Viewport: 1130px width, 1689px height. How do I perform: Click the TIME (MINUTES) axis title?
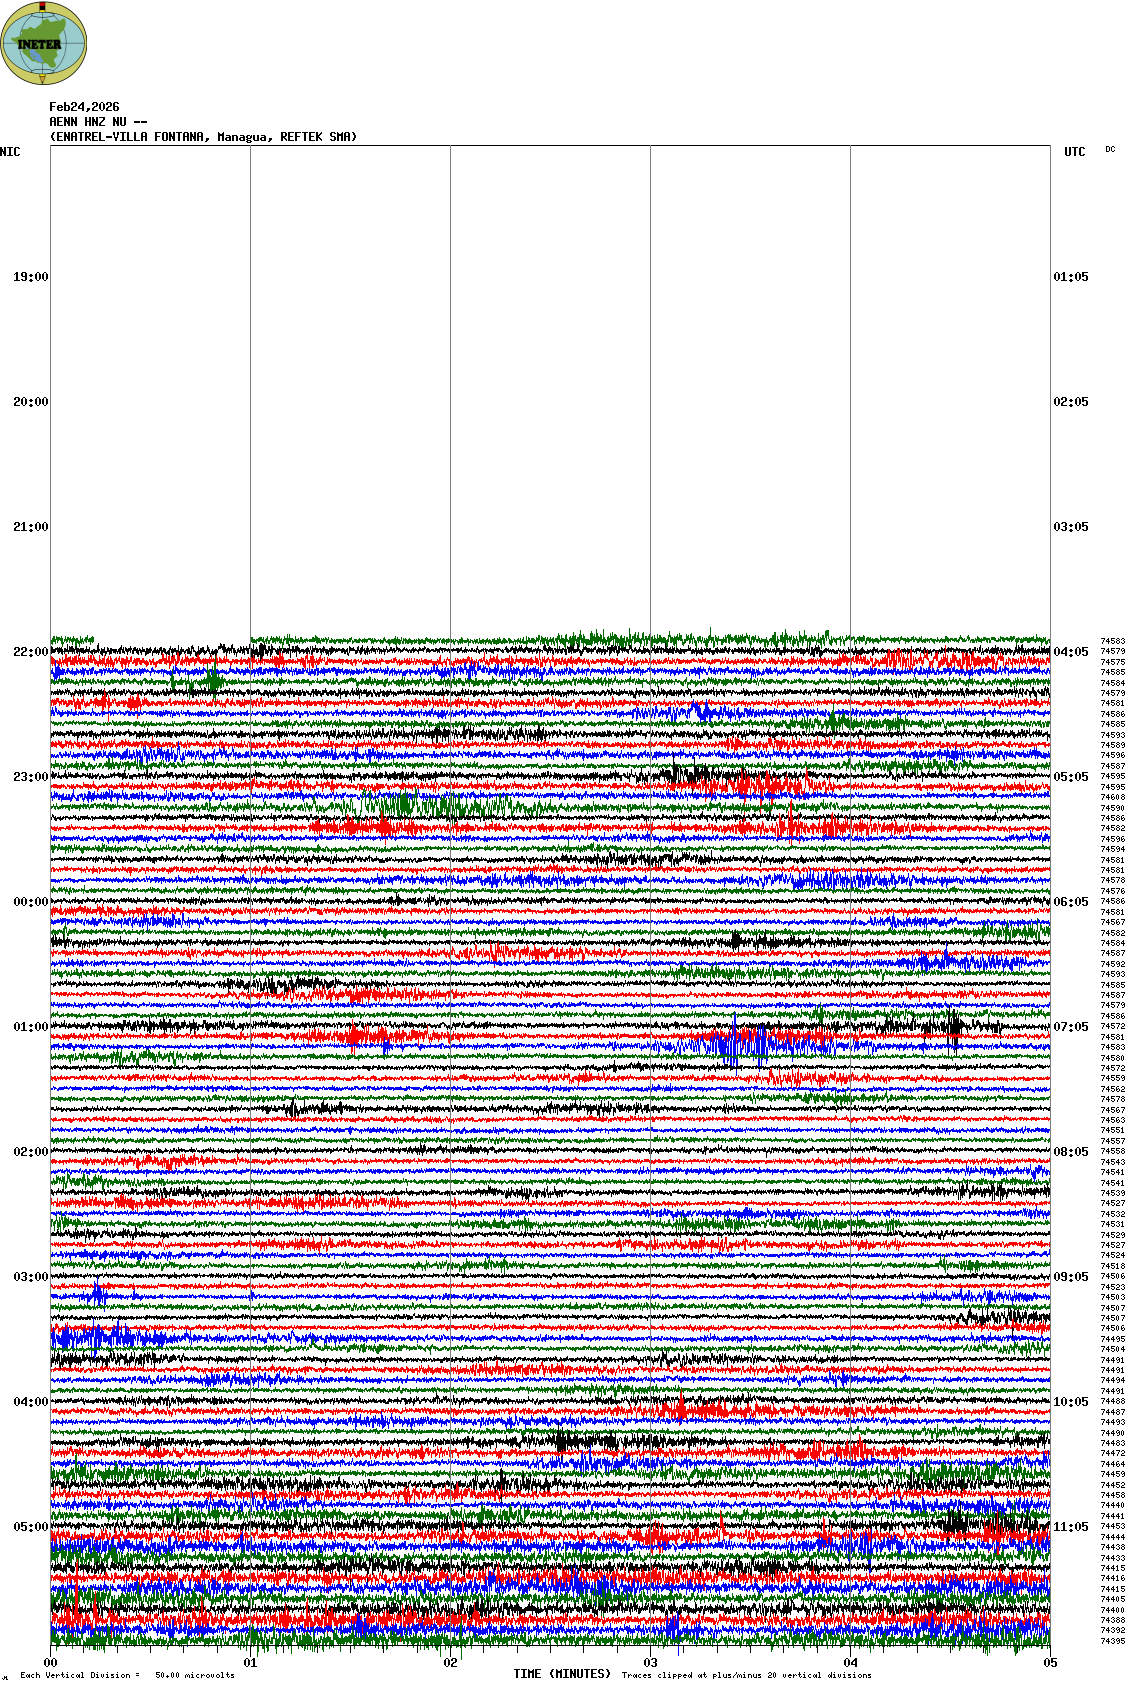tap(562, 1674)
